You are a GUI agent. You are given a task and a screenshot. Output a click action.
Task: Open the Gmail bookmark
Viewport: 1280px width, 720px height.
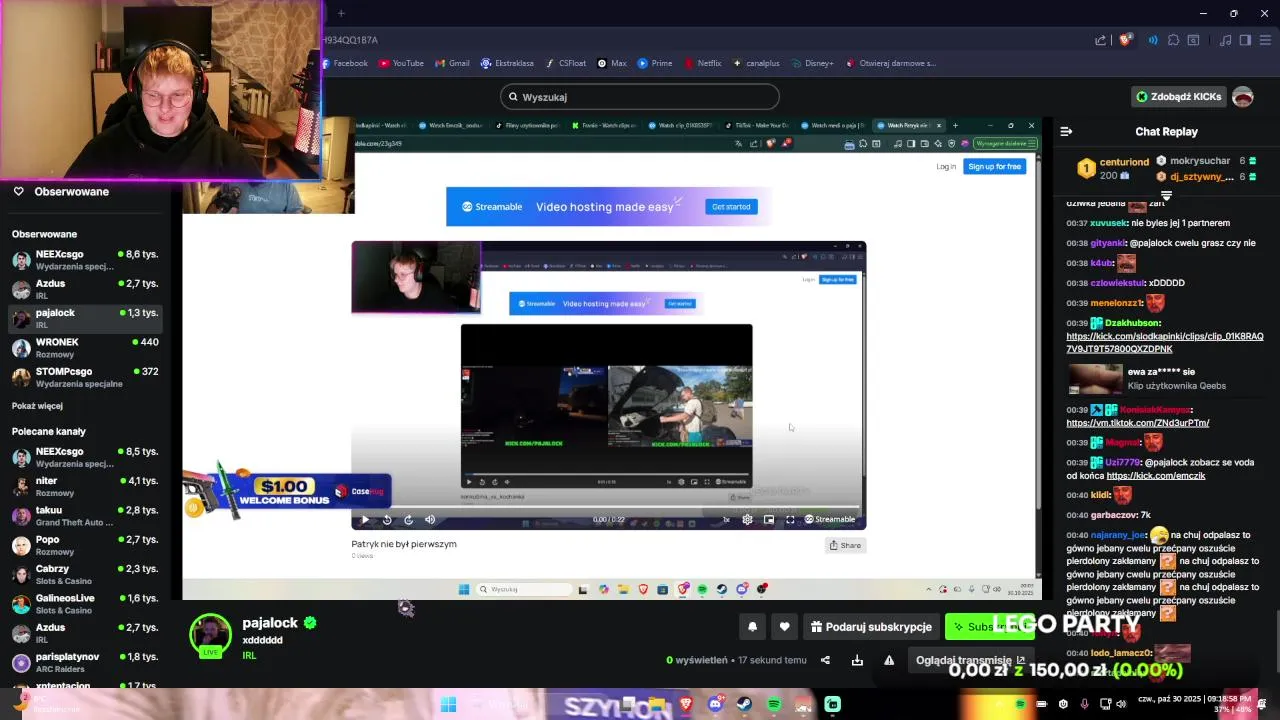pyautogui.click(x=452, y=63)
